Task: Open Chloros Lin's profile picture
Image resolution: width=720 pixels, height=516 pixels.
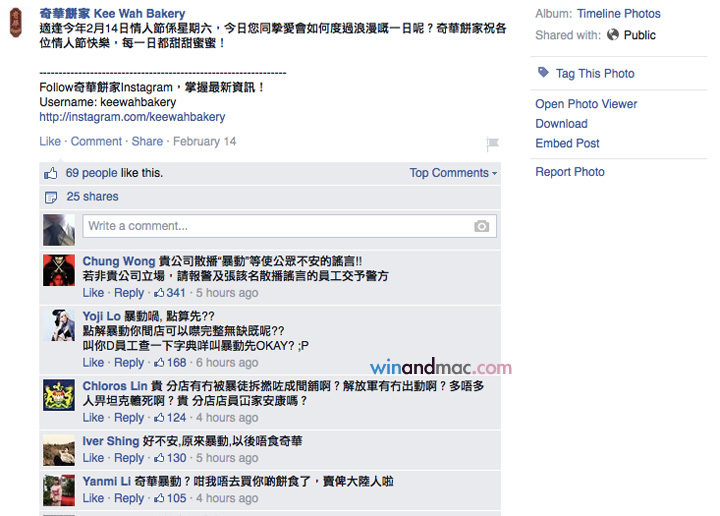Action: pos(59,395)
